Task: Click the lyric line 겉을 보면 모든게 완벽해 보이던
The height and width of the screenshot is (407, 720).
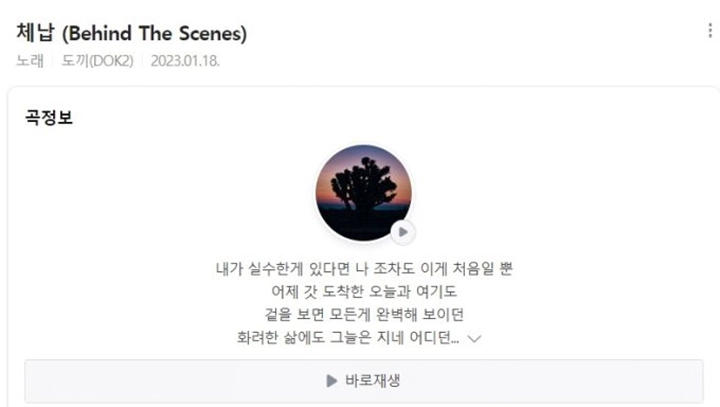Action: pos(364,314)
